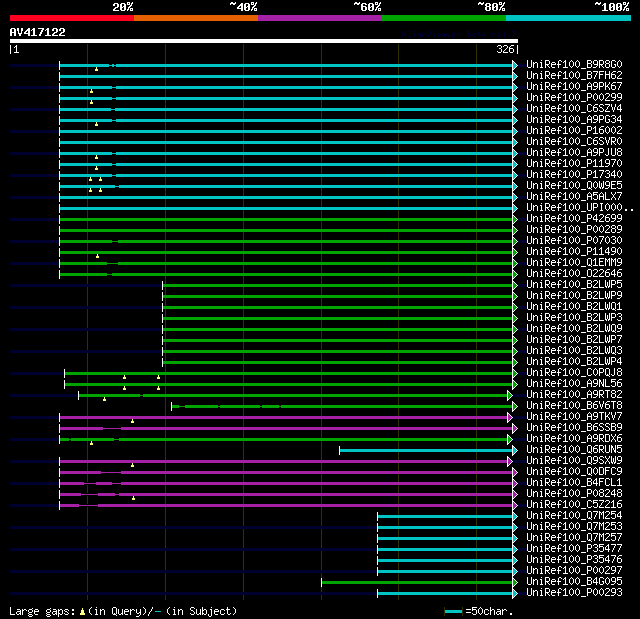
Task: Open UniRef100_C6SZV4 entry label
Action: (x=574, y=109)
